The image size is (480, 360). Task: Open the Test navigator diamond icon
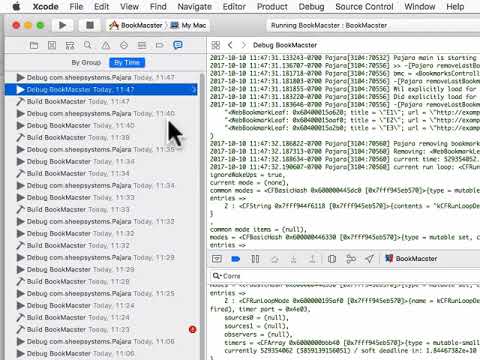click(x=124, y=45)
